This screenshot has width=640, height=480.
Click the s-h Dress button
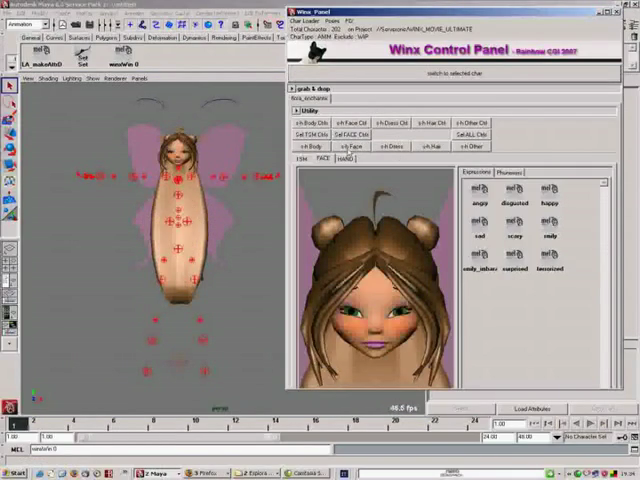pyautogui.click(x=391, y=147)
